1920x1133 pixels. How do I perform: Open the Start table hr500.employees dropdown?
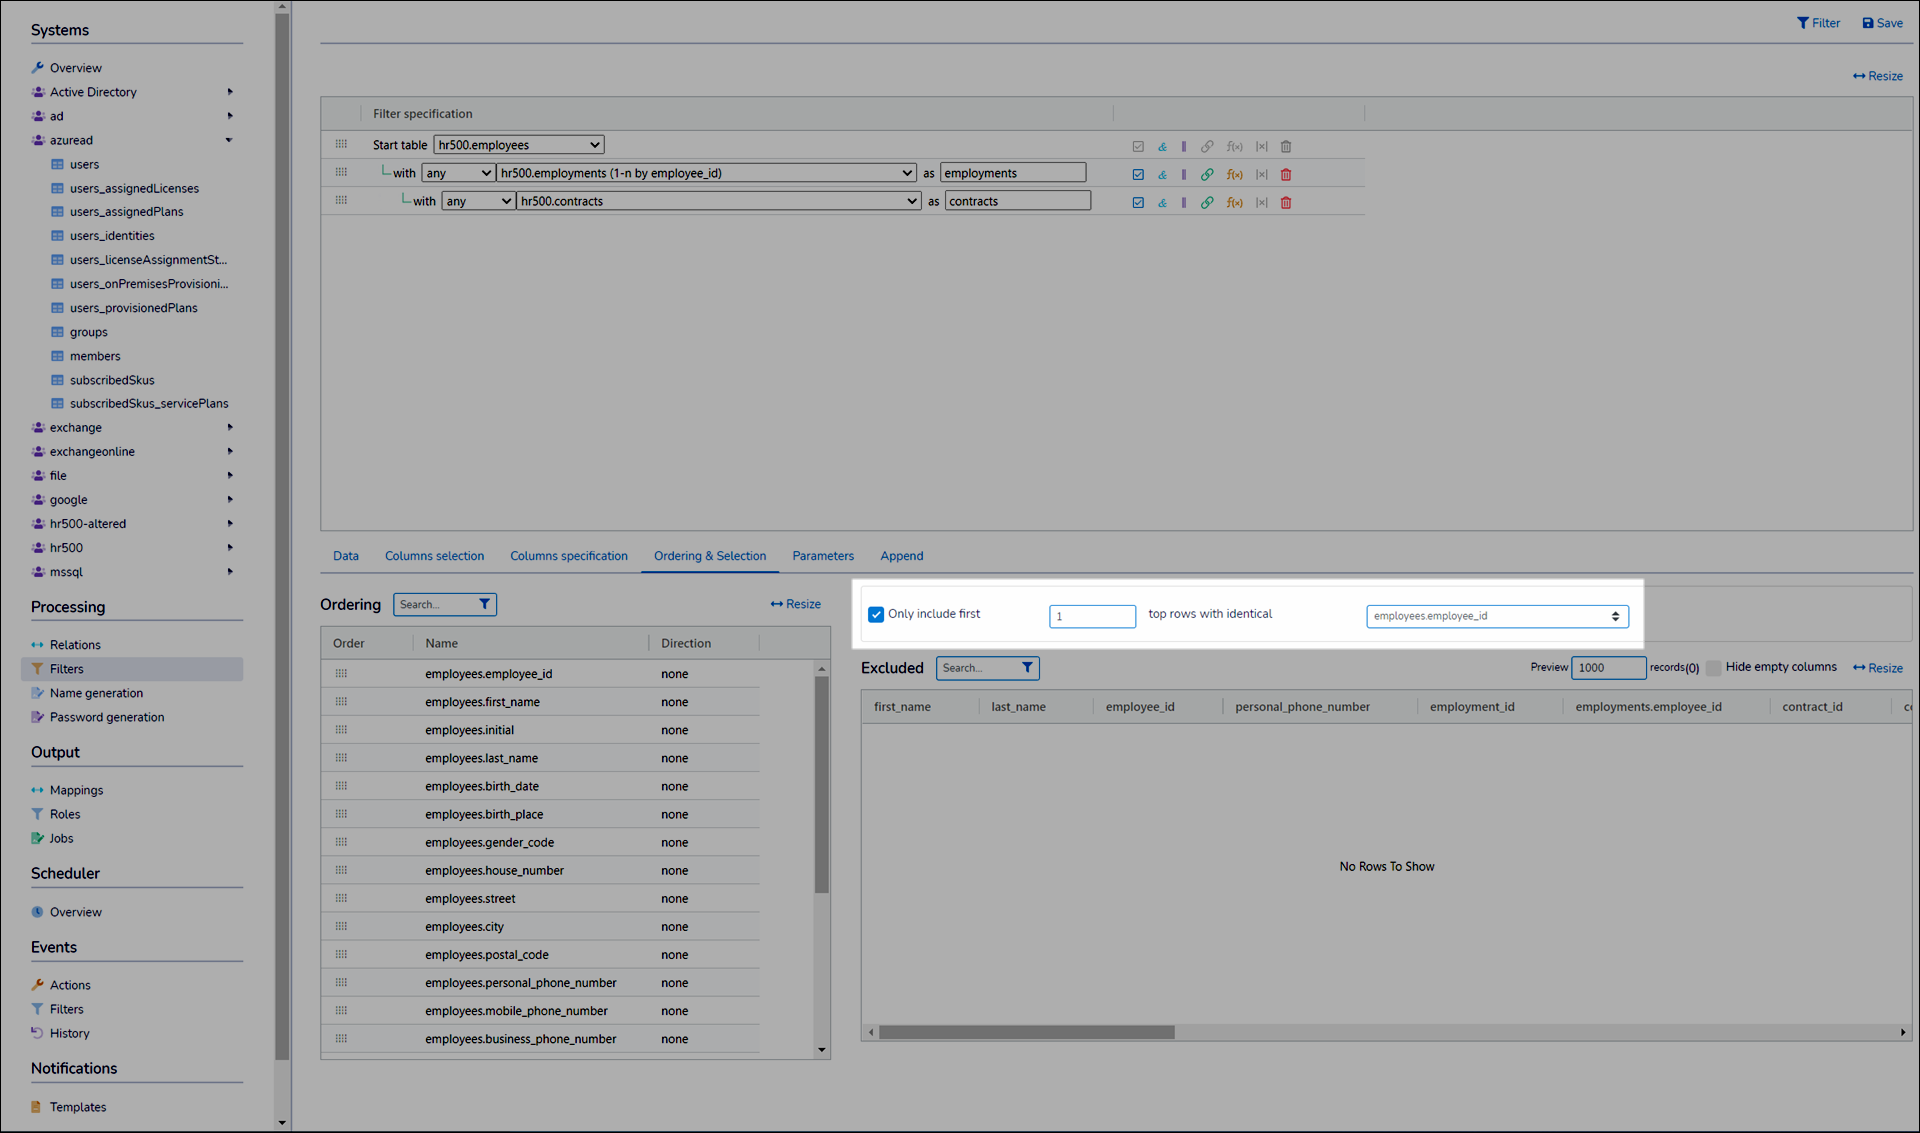point(518,145)
